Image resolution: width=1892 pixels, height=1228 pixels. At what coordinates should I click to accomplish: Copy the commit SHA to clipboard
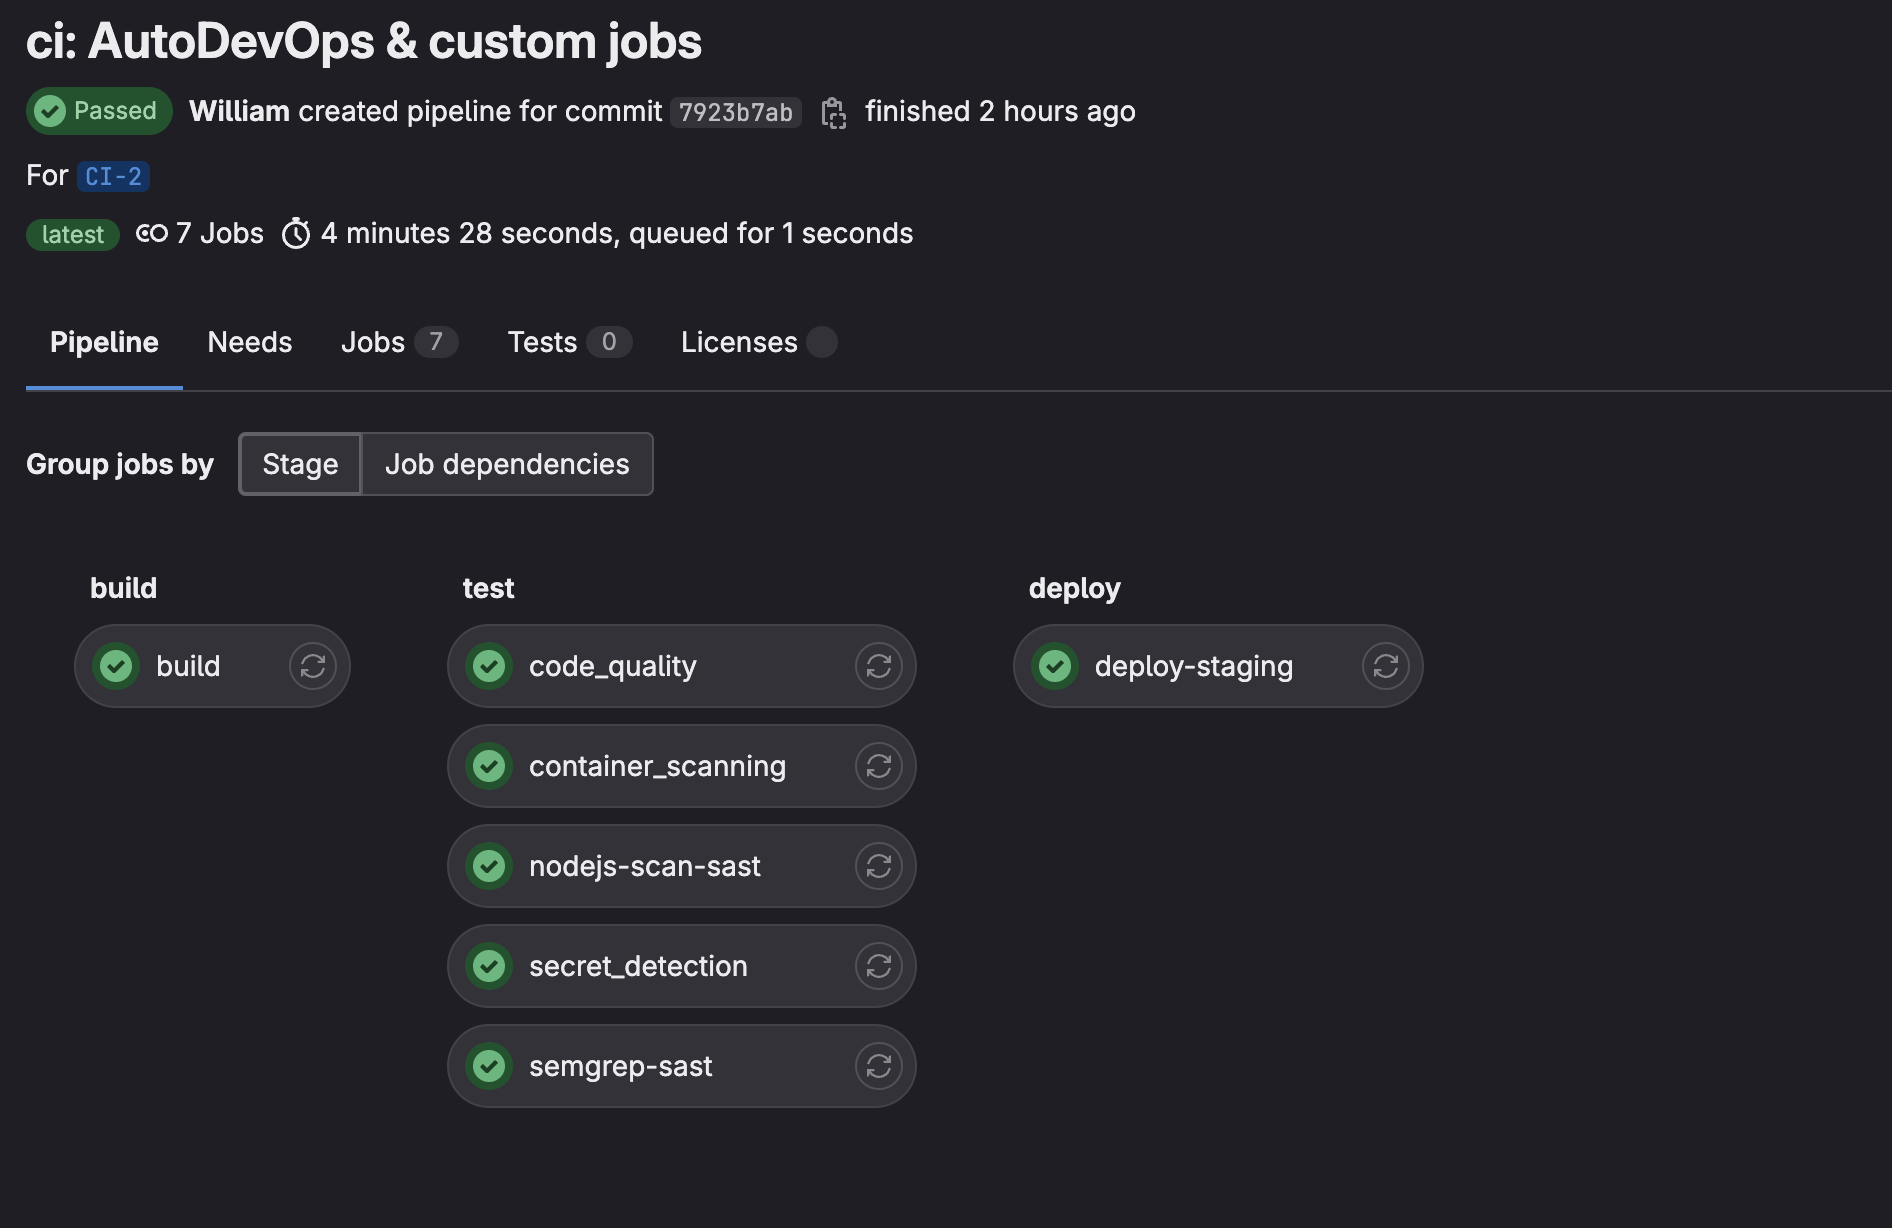[833, 113]
